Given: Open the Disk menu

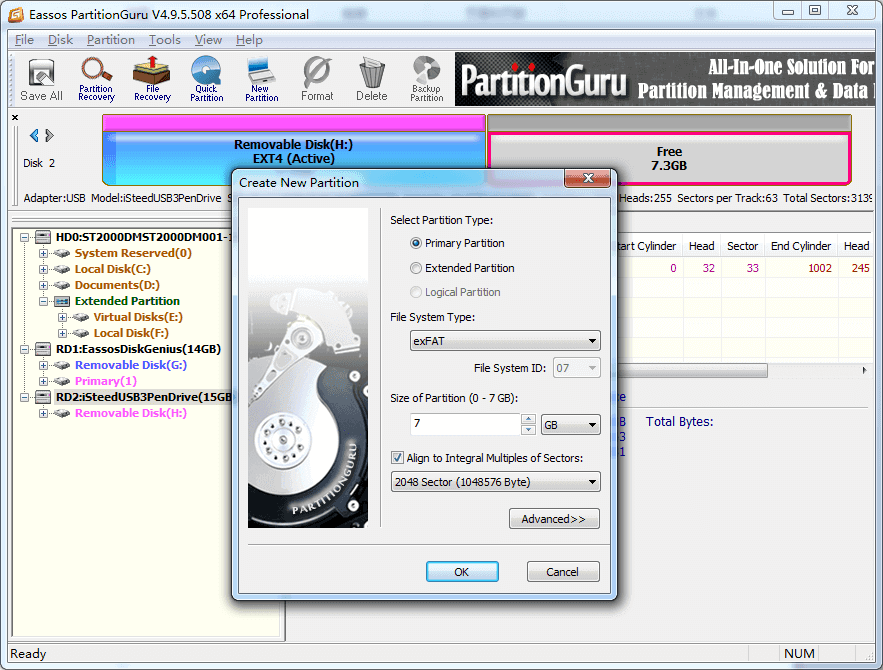Looking at the screenshot, I should pos(60,40).
